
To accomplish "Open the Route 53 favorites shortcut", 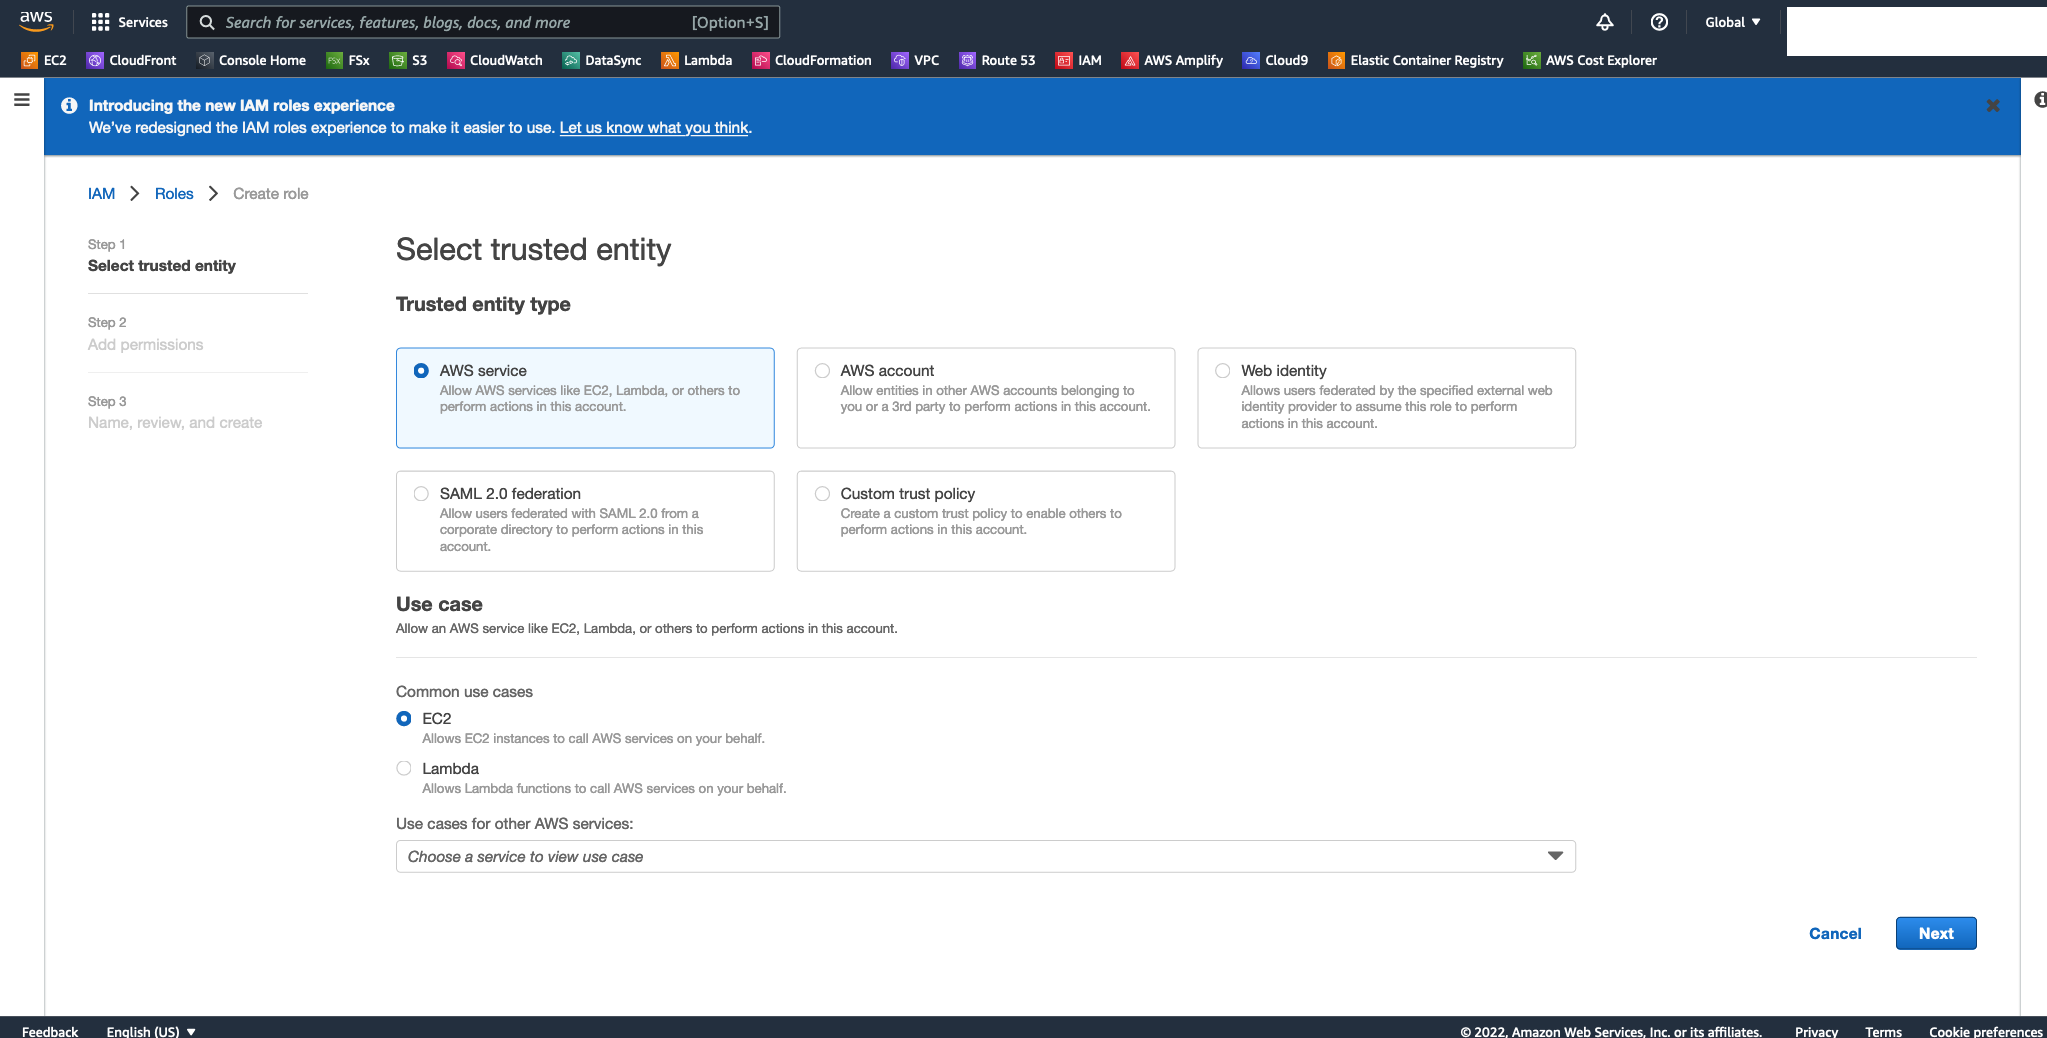I will click(x=998, y=60).
